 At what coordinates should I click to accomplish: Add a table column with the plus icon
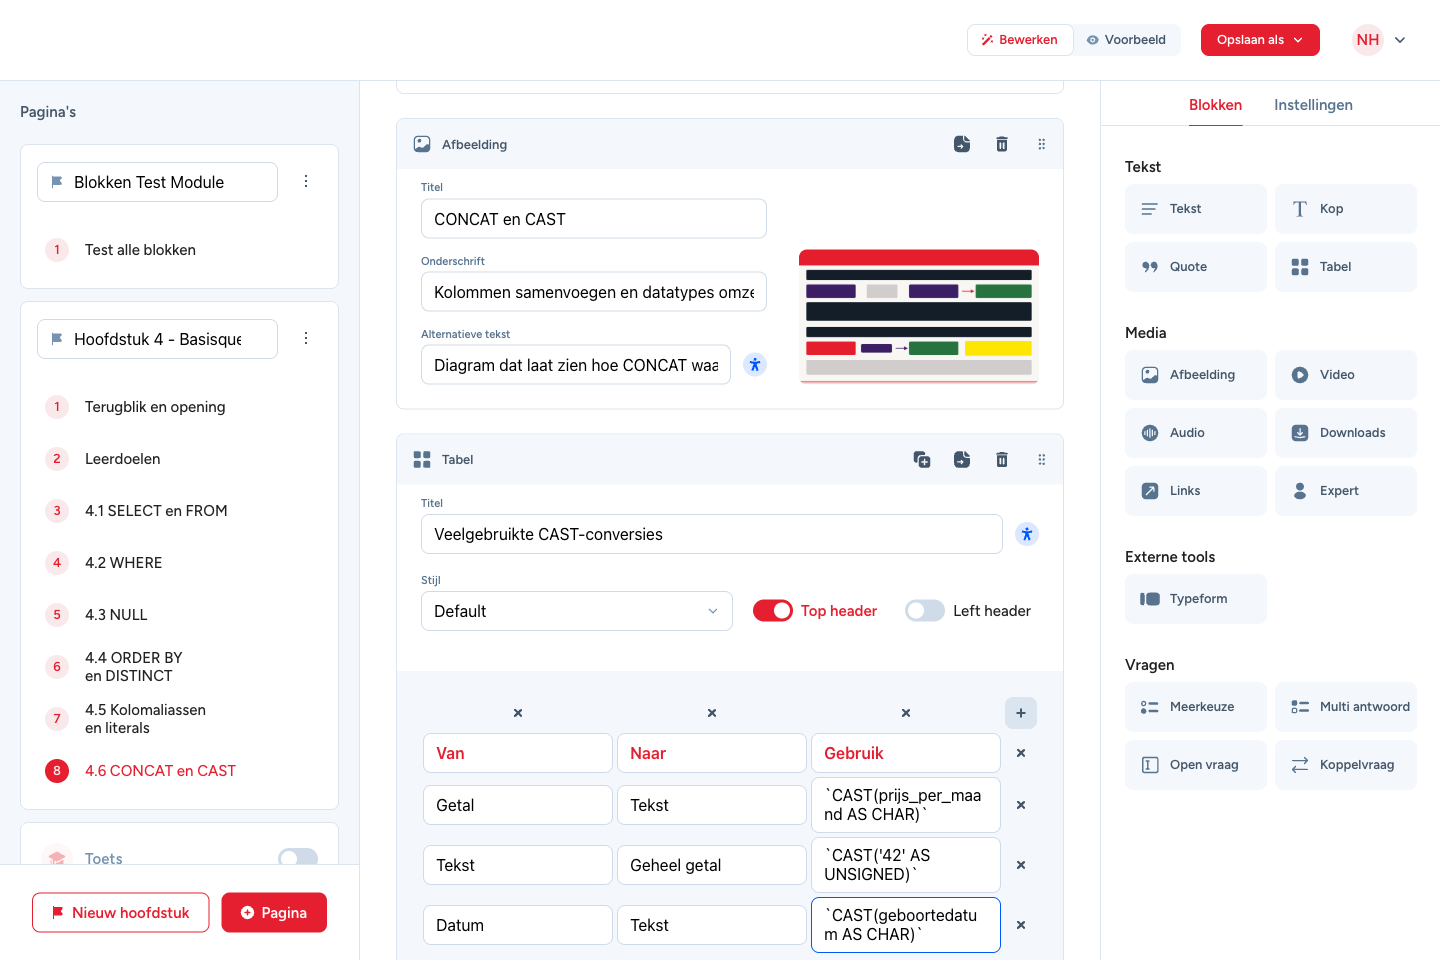click(x=1020, y=713)
